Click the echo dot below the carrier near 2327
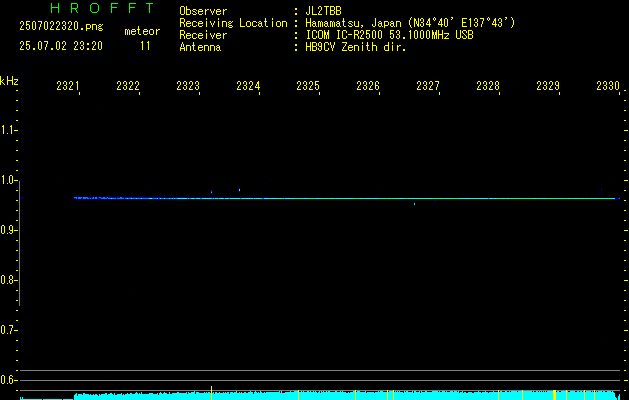Viewport: 629px width, 400px height. 414,204
